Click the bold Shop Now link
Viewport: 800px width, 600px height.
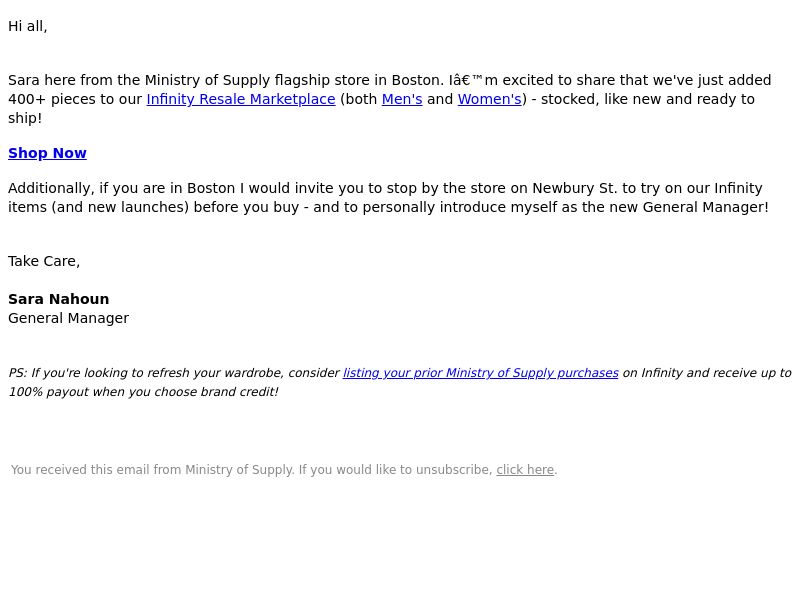(x=47, y=153)
